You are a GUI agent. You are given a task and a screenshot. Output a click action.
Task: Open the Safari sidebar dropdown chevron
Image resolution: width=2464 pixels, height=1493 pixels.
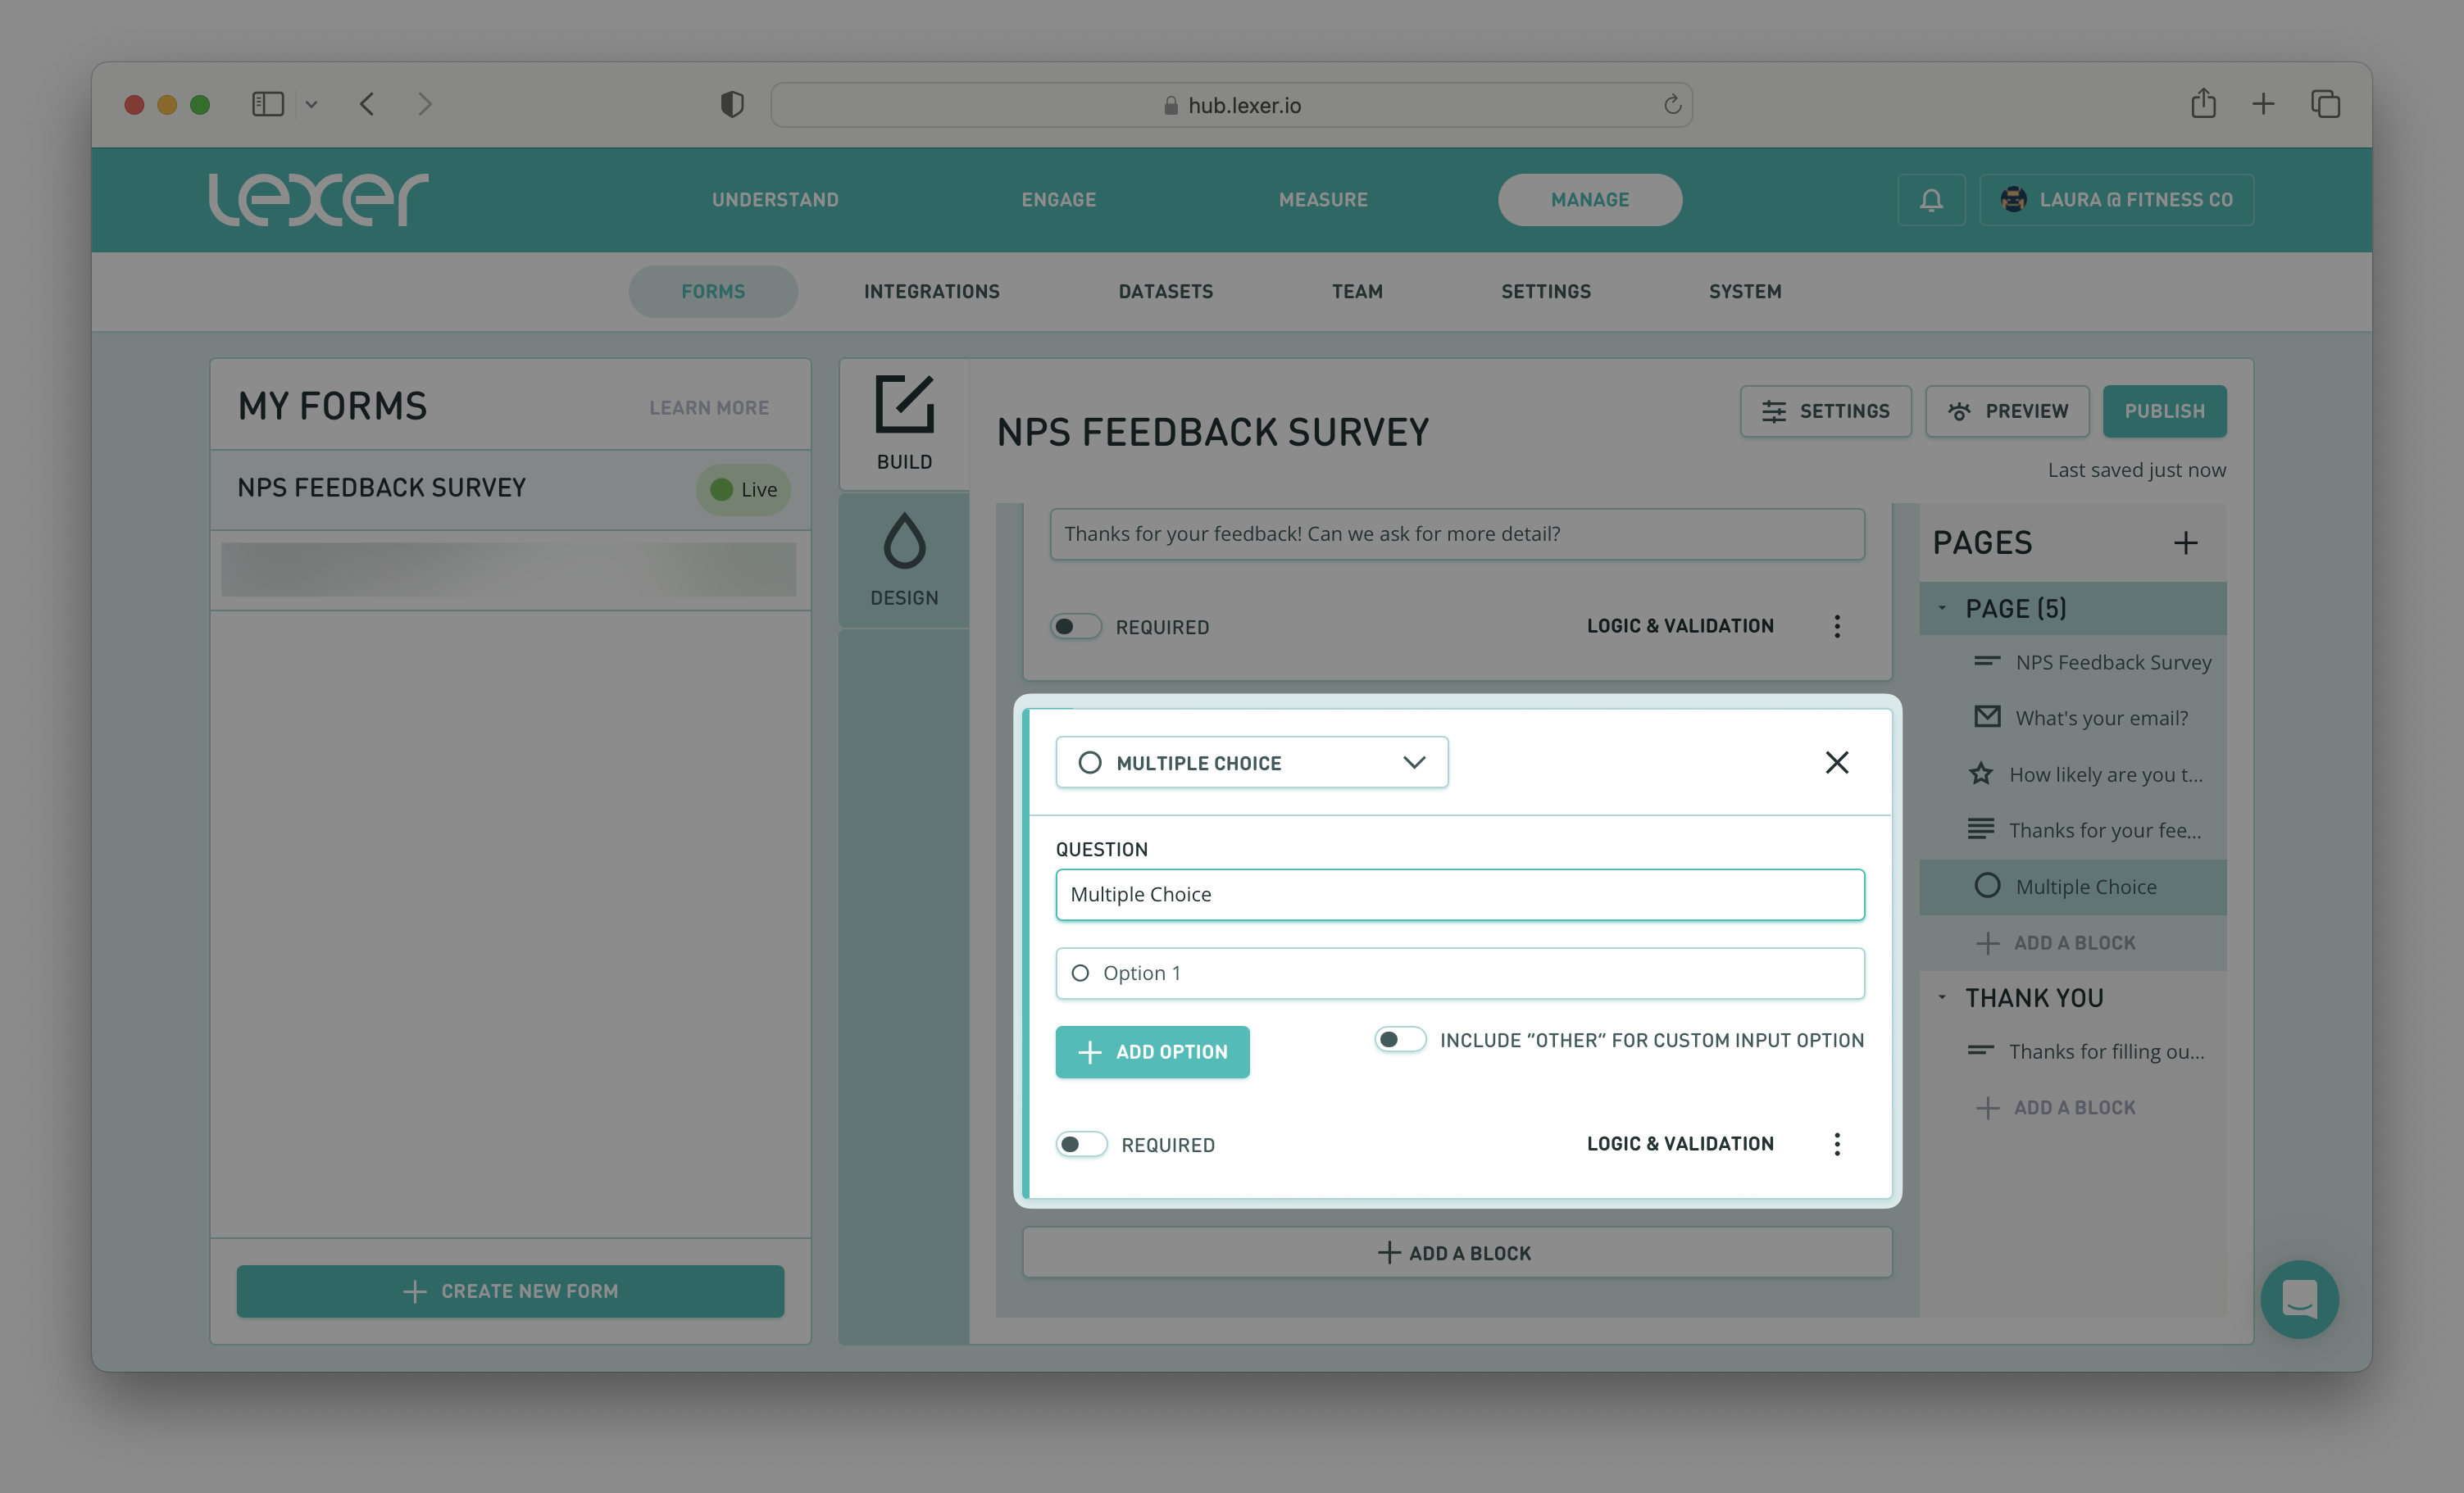coord(311,104)
